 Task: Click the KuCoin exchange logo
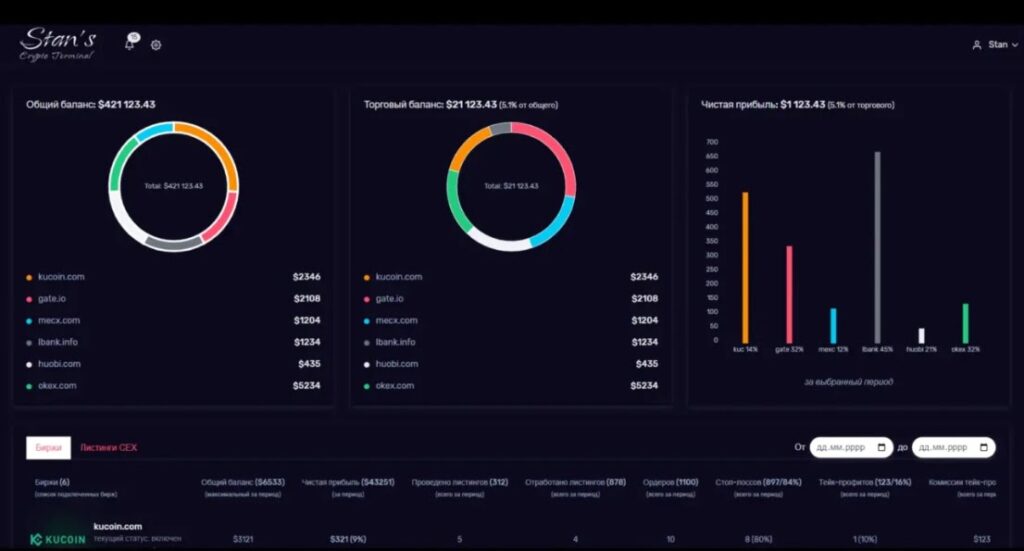click(x=57, y=539)
